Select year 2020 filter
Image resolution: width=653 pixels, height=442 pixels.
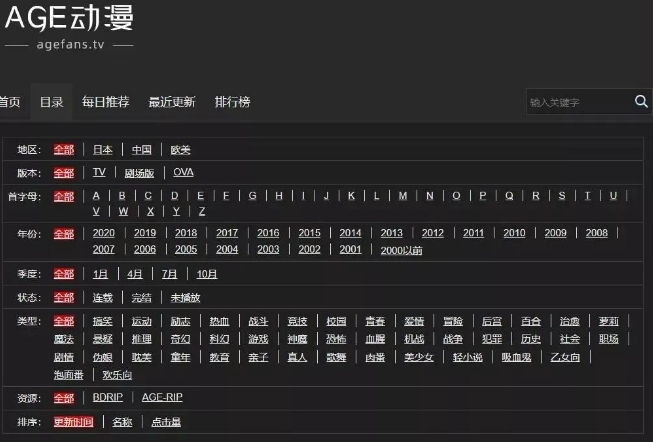(104, 233)
